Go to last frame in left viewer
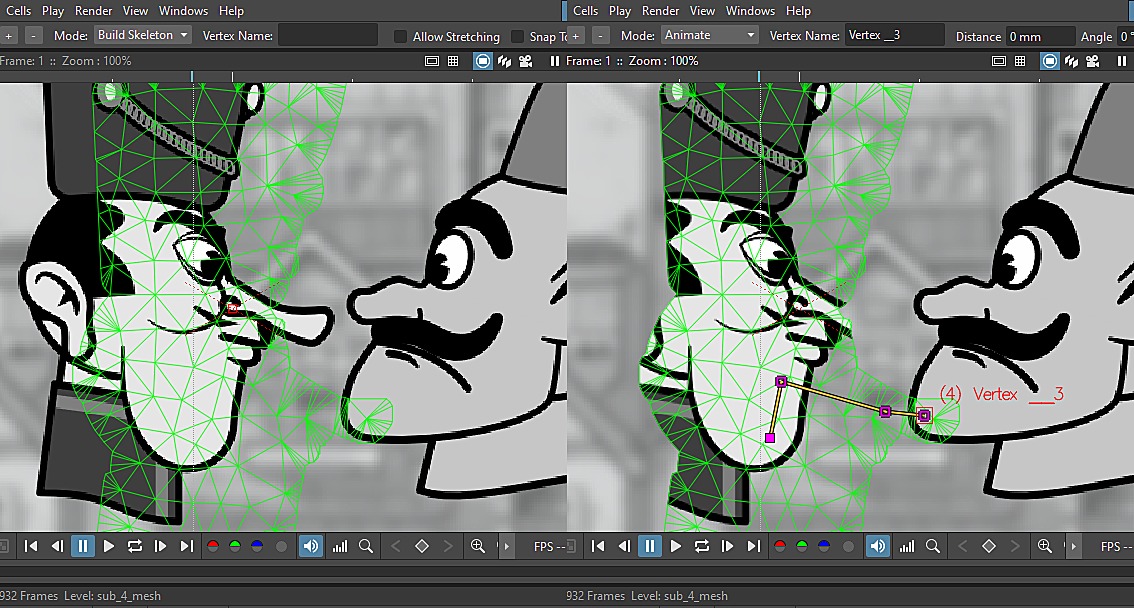Image resolution: width=1134 pixels, height=608 pixels. pos(187,547)
